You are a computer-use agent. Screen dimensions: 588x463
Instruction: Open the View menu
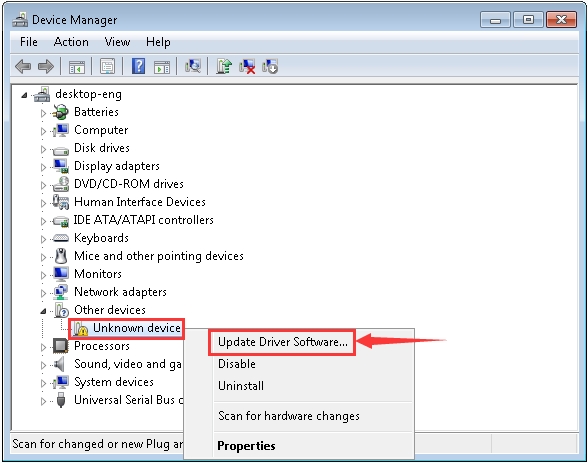click(x=117, y=42)
